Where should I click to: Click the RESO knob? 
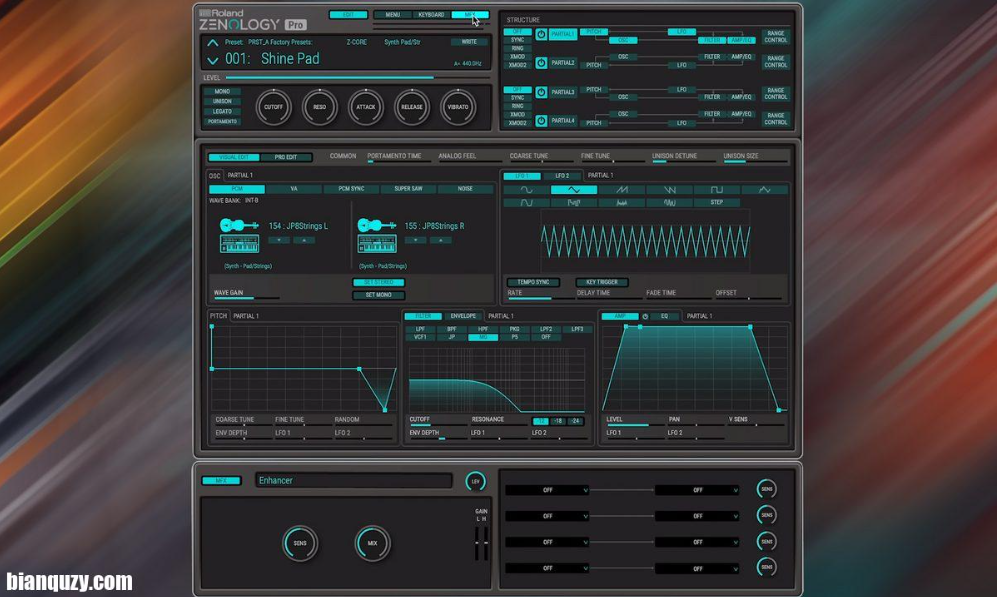[319, 107]
